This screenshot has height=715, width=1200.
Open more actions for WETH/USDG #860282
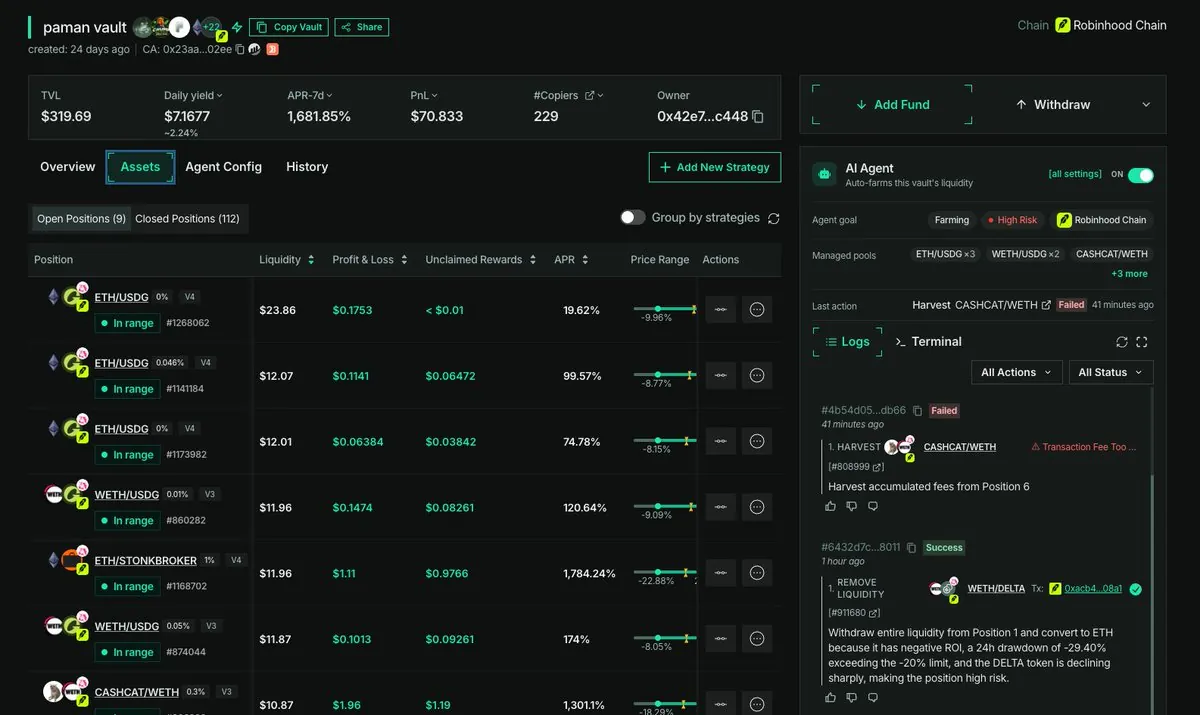(757, 508)
